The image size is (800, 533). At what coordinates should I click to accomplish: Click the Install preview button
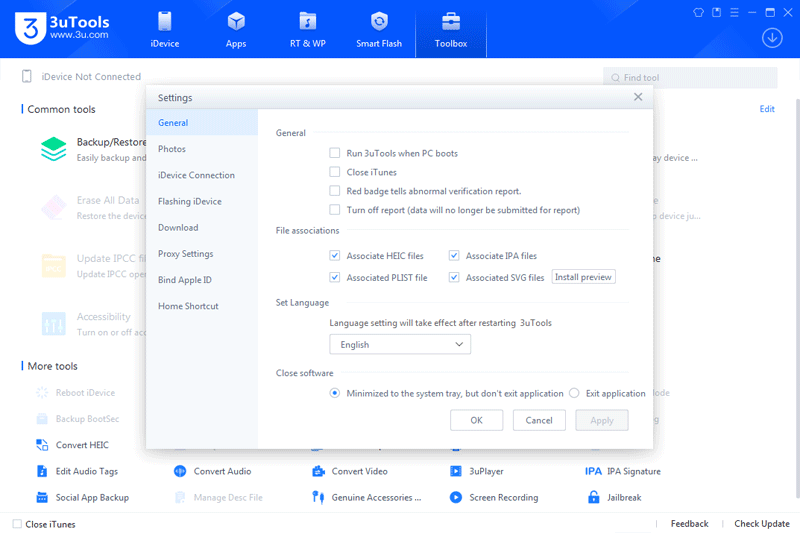coord(584,277)
